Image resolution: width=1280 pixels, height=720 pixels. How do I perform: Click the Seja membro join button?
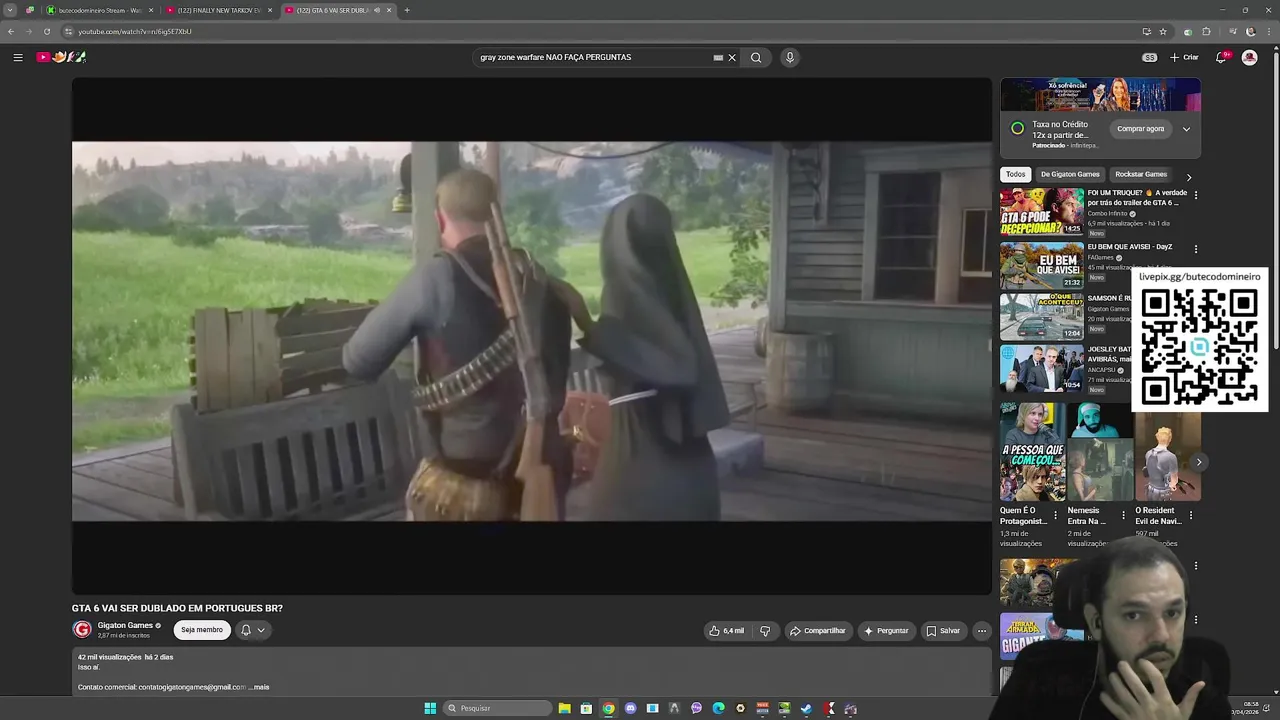(202, 630)
